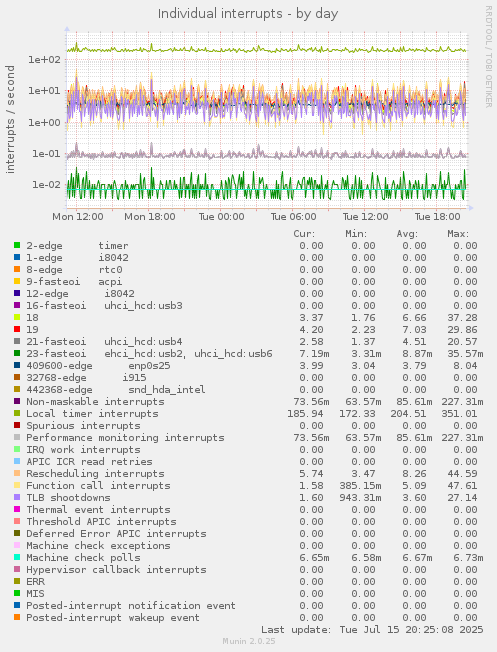Select the Function call interrupts label
497x652 pixels.
pyautogui.click(x=98, y=486)
